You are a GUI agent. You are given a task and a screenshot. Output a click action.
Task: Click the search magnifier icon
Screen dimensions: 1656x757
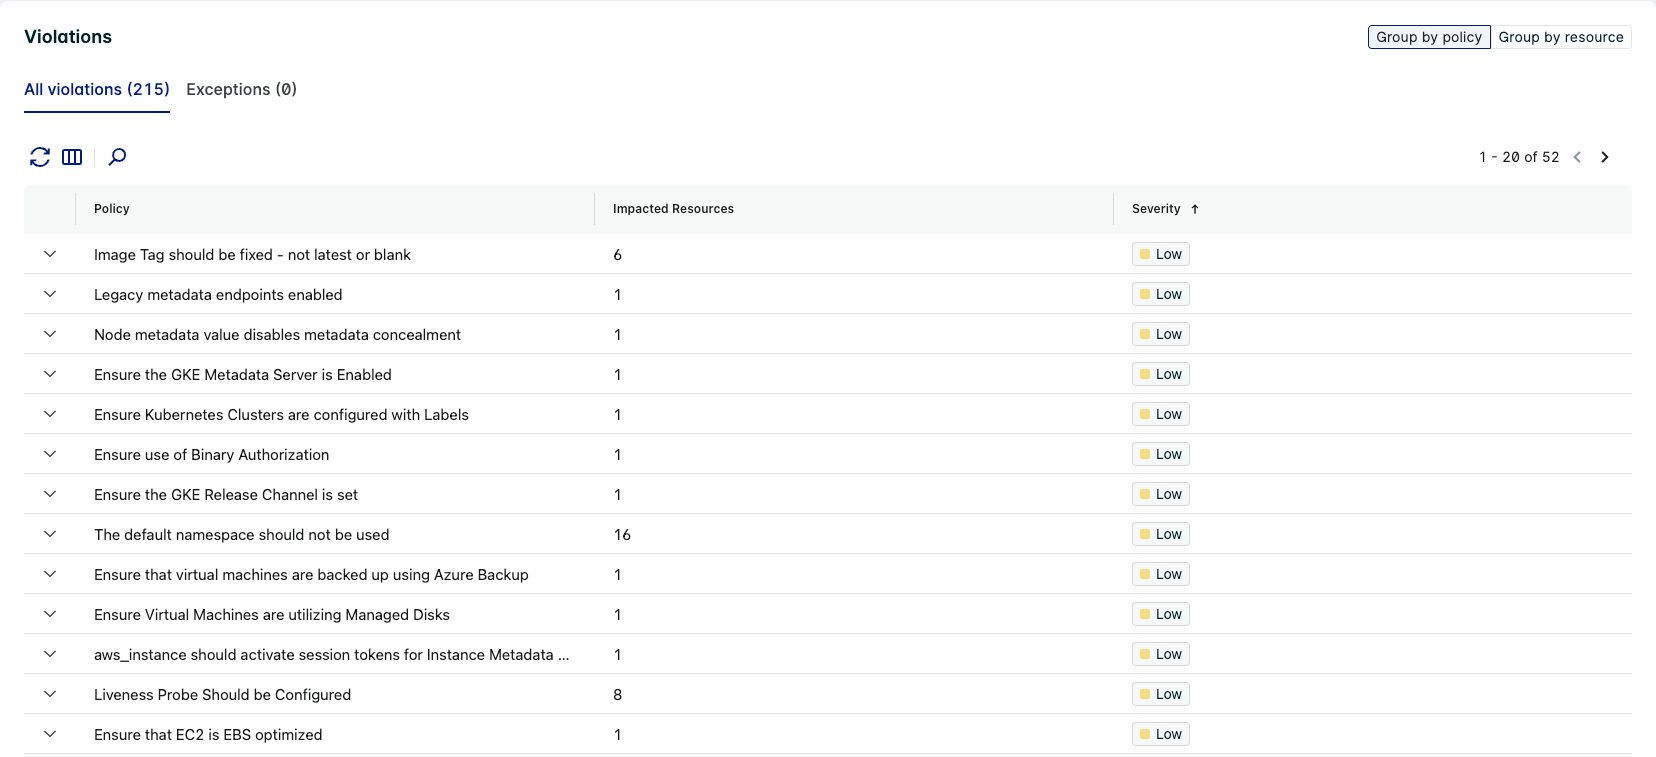(117, 157)
